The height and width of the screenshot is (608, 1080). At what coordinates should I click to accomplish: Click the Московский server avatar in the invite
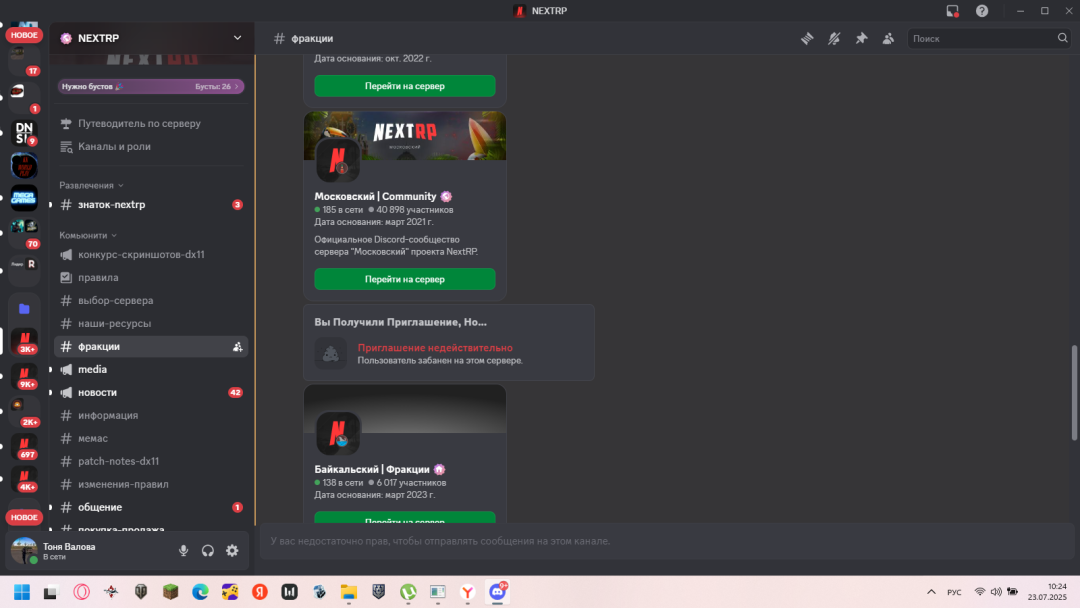(x=338, y=160)
